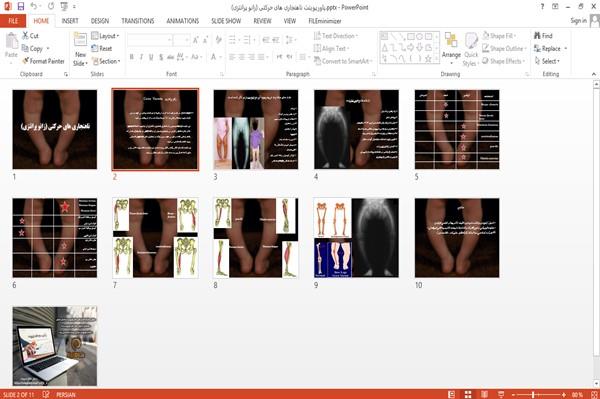
Task: Click Decrease Font Size icon
Action: tap(206, 40)
